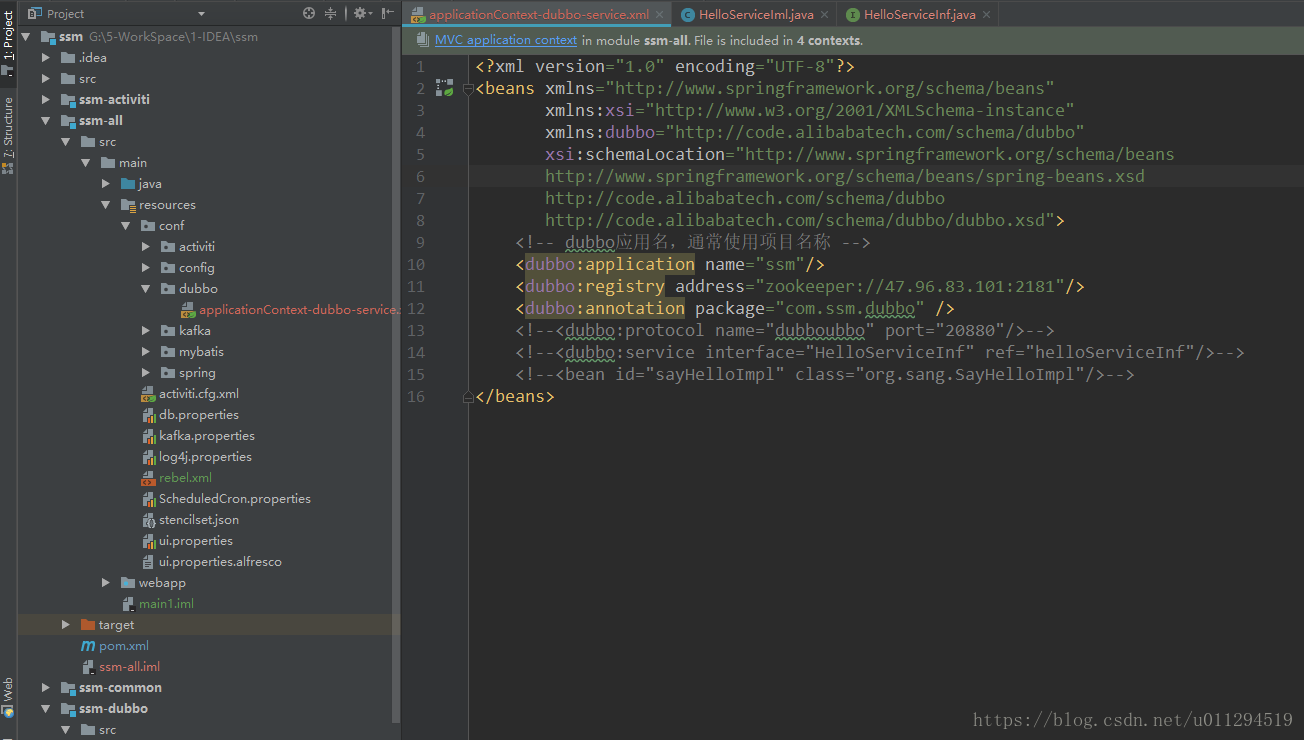Close the HelloServiceInf.java tab
1304x740 pixels.
[986, 15]
